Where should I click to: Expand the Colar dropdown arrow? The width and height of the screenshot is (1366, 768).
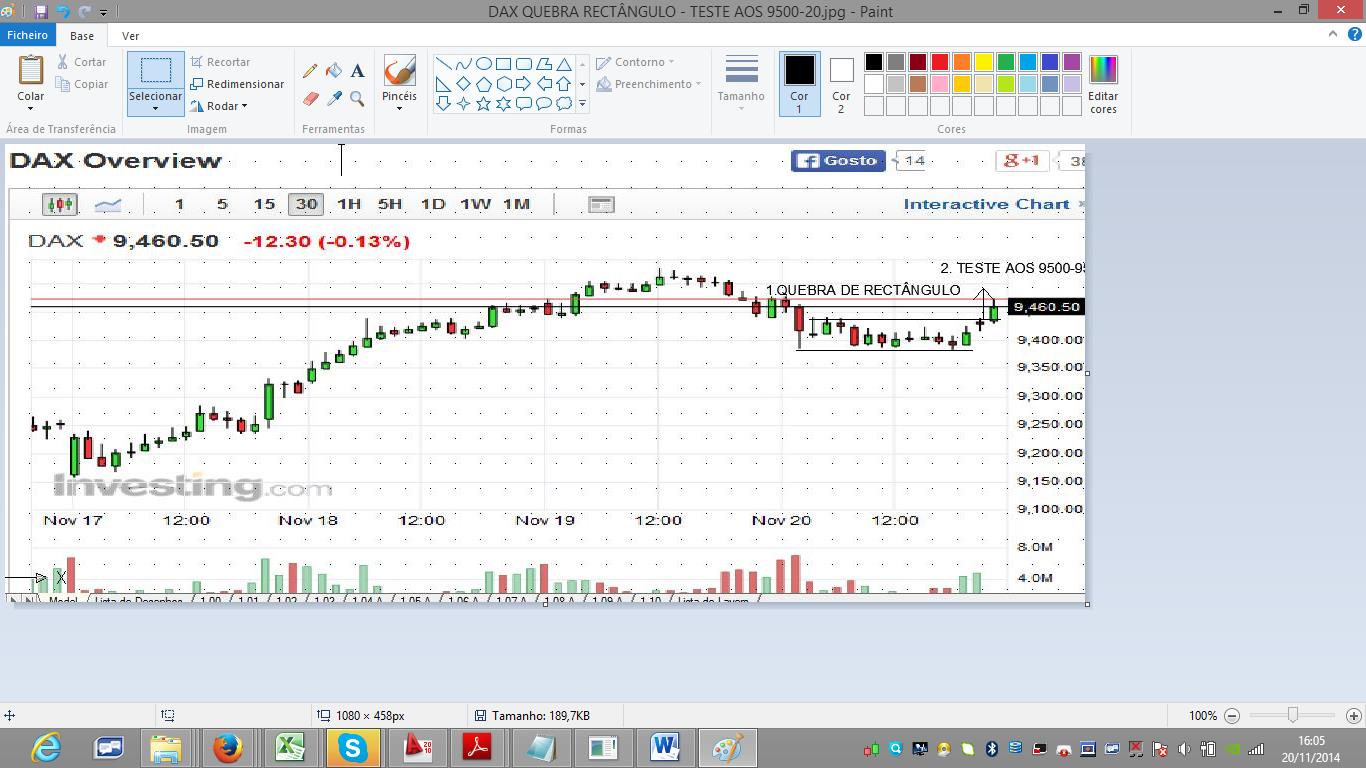pos(30,107)
